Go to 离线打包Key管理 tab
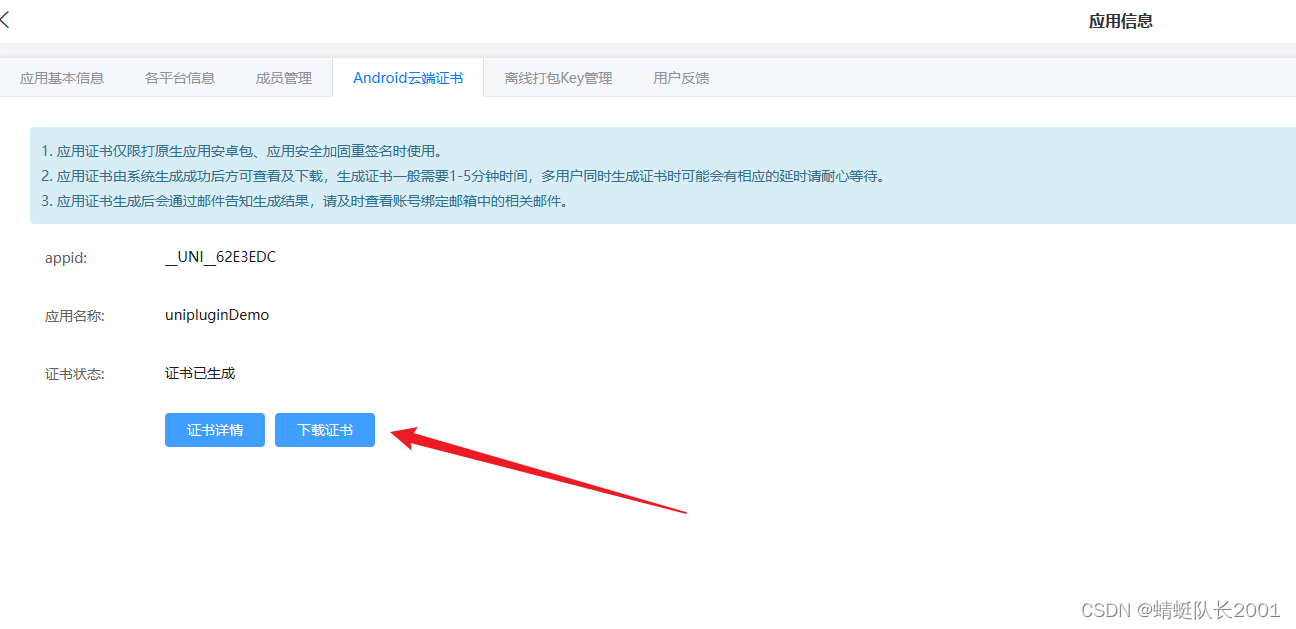The width and height of the screenshot is (1296, 629). (x=558, y=78)
